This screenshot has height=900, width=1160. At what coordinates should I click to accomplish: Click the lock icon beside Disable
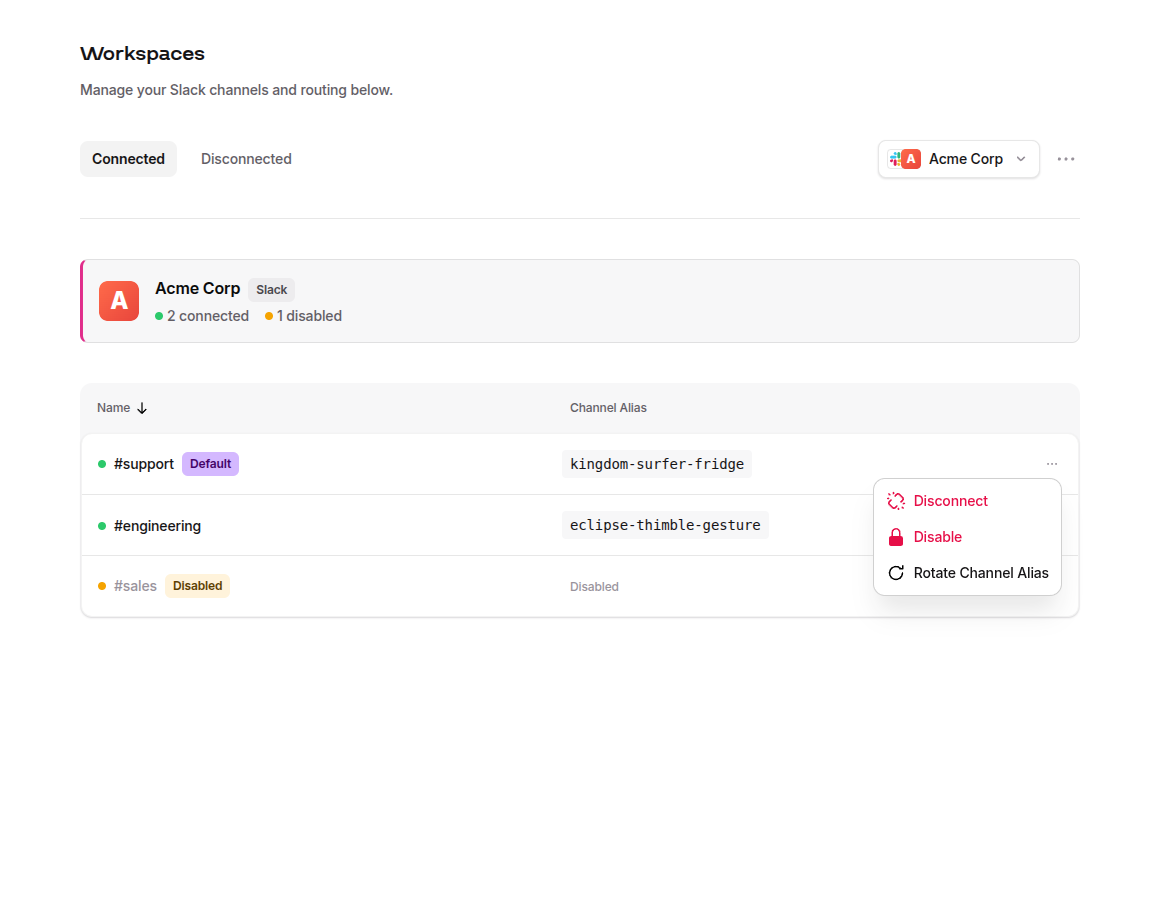[x=896, y=537]
